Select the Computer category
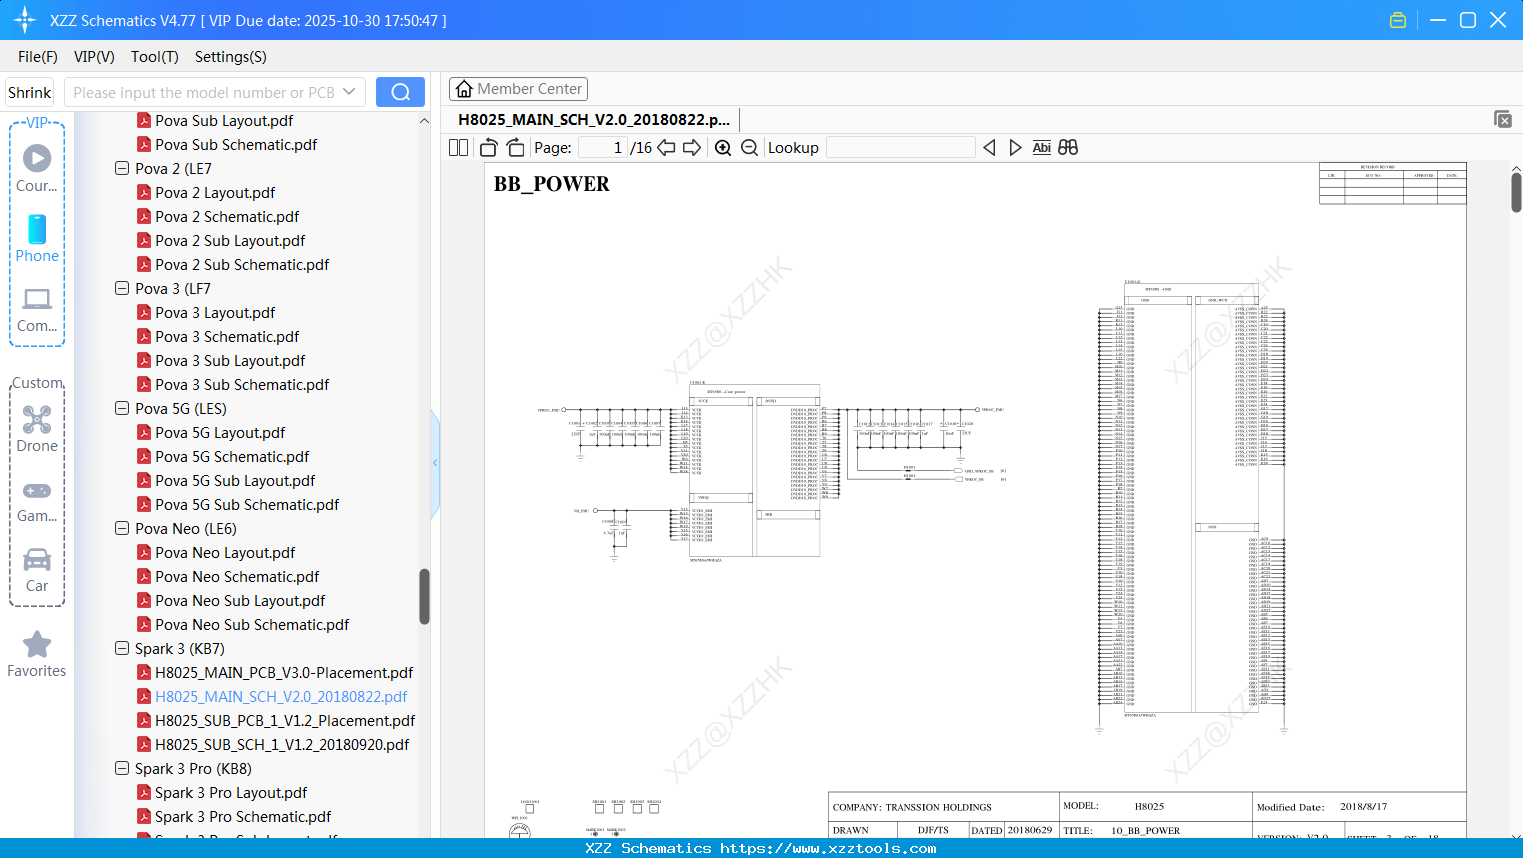This screenshot has height=858, width=1523. (x=37, y=309)
